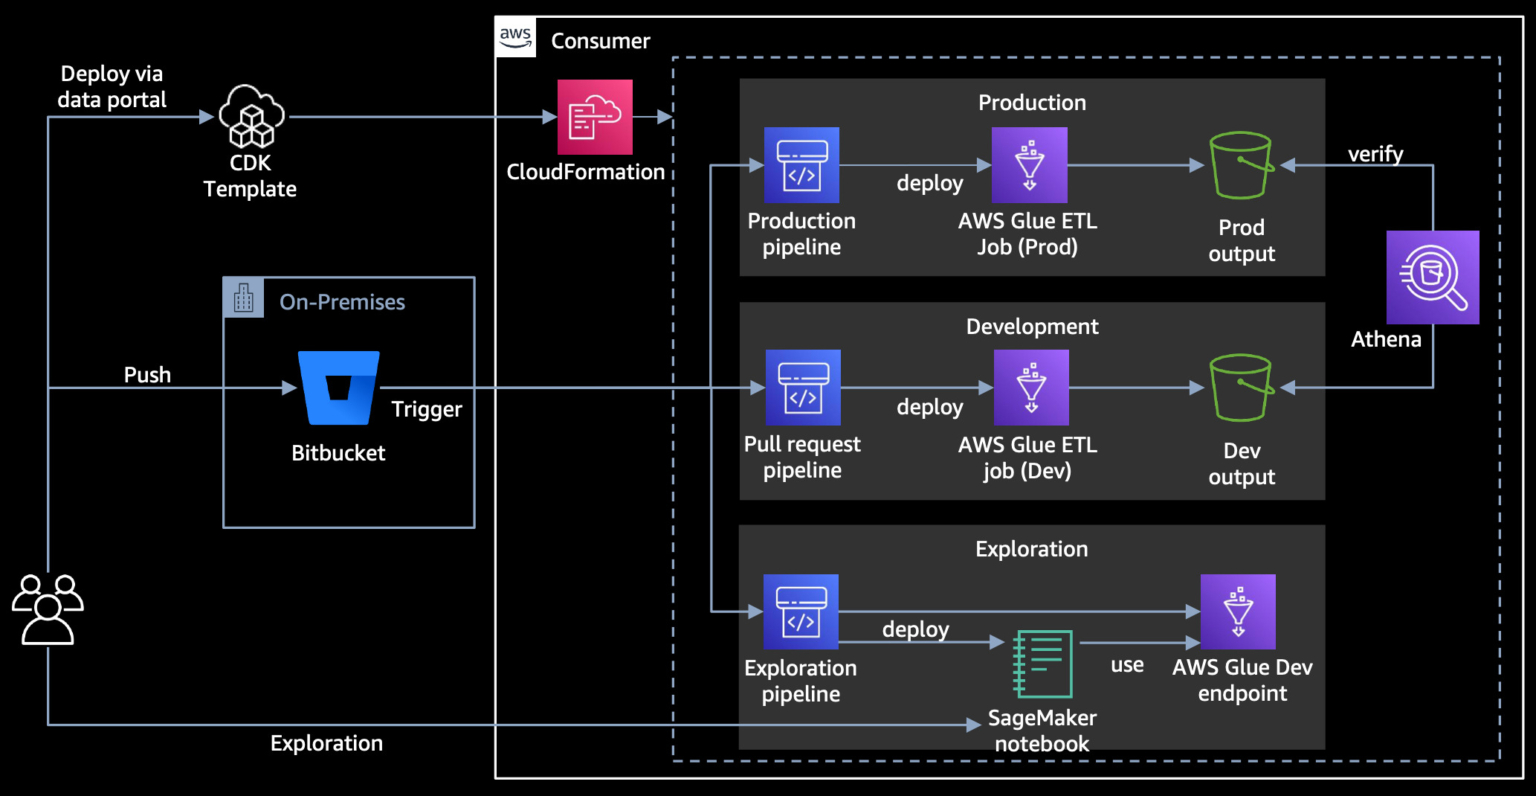The width and height of the screenshot is (1536, 796).
Task: Select the Development section header
Action: [1031, 326]
